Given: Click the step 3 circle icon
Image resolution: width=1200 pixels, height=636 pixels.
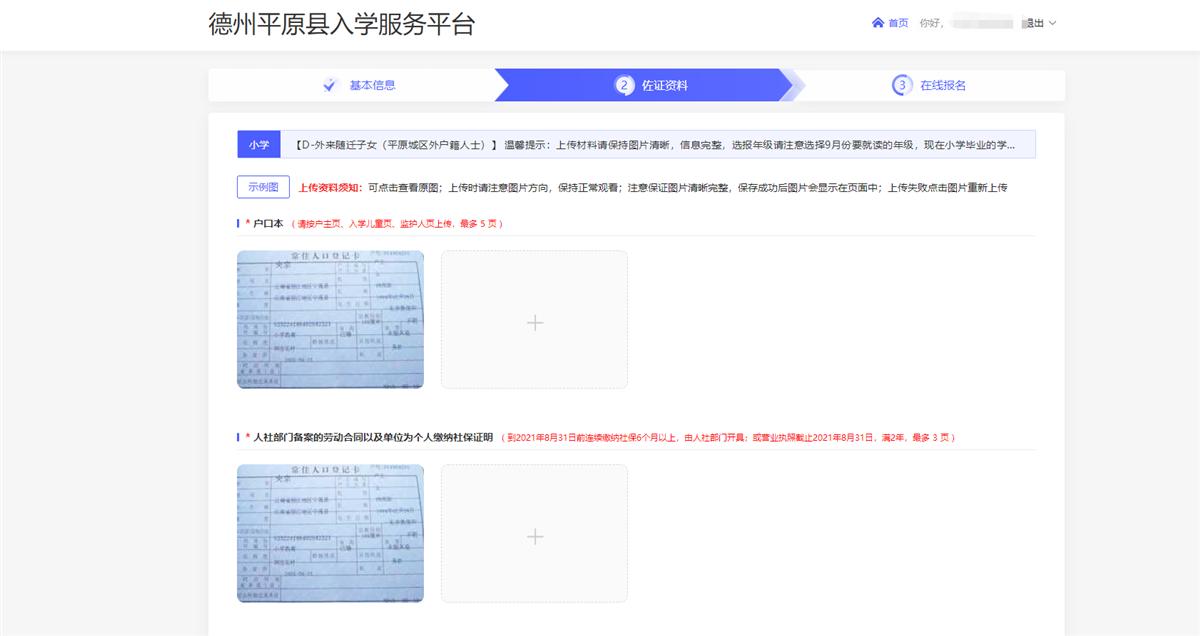Looking at the screenshot, I should click(x=902, y=86).
